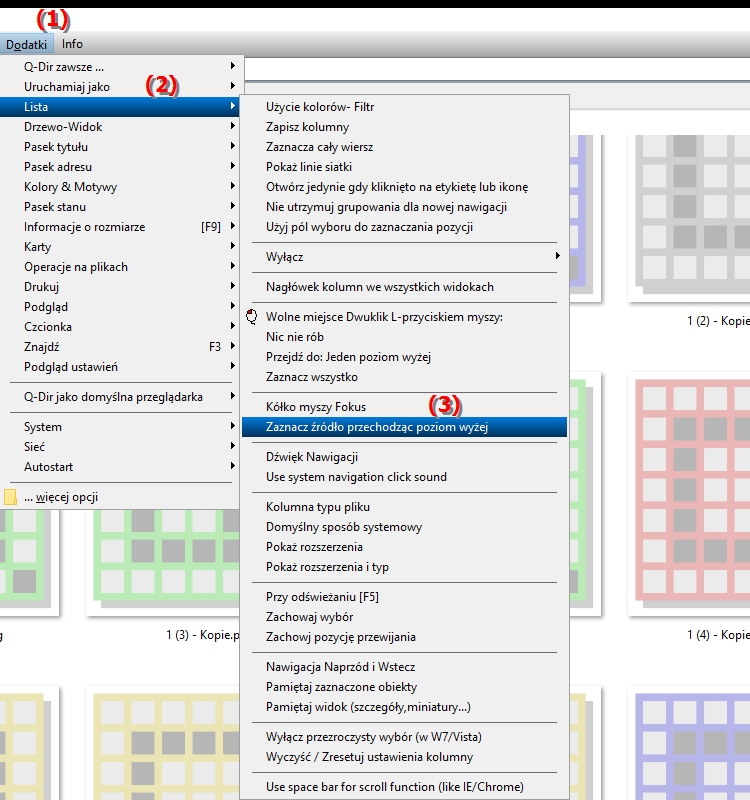This screenshot has width=750, height=800.
Task: Open the Info menu
Action: pyautogui.click(x=72, y=44)
